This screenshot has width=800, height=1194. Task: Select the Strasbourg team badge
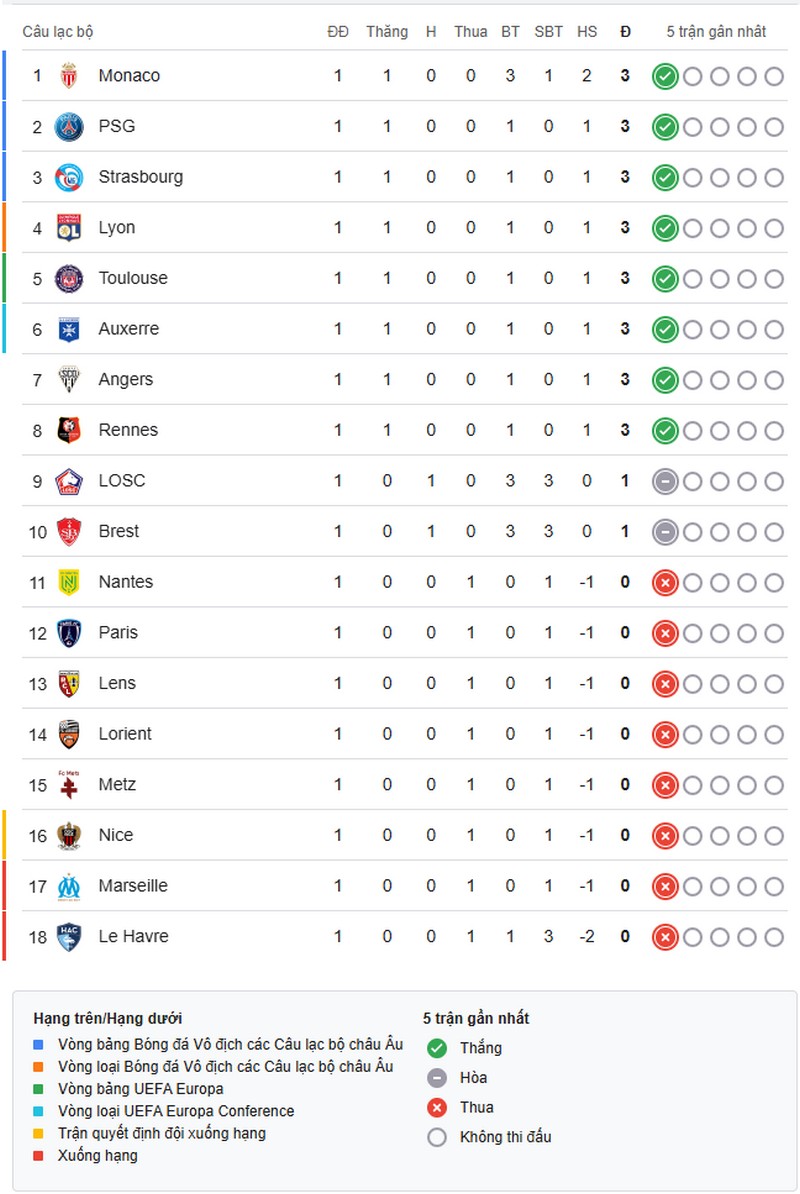point(69,177)
